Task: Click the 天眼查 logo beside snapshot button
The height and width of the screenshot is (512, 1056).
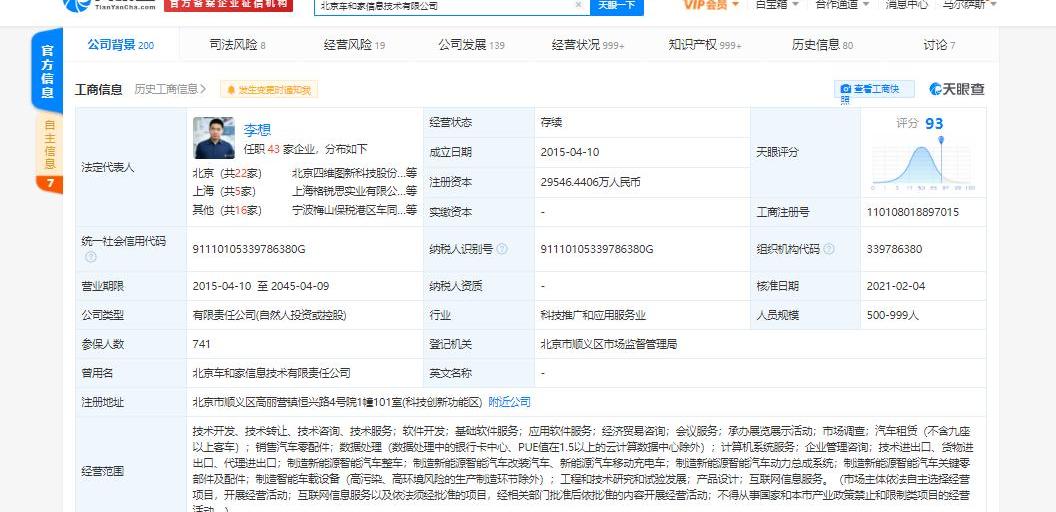Action: (956, 89)
